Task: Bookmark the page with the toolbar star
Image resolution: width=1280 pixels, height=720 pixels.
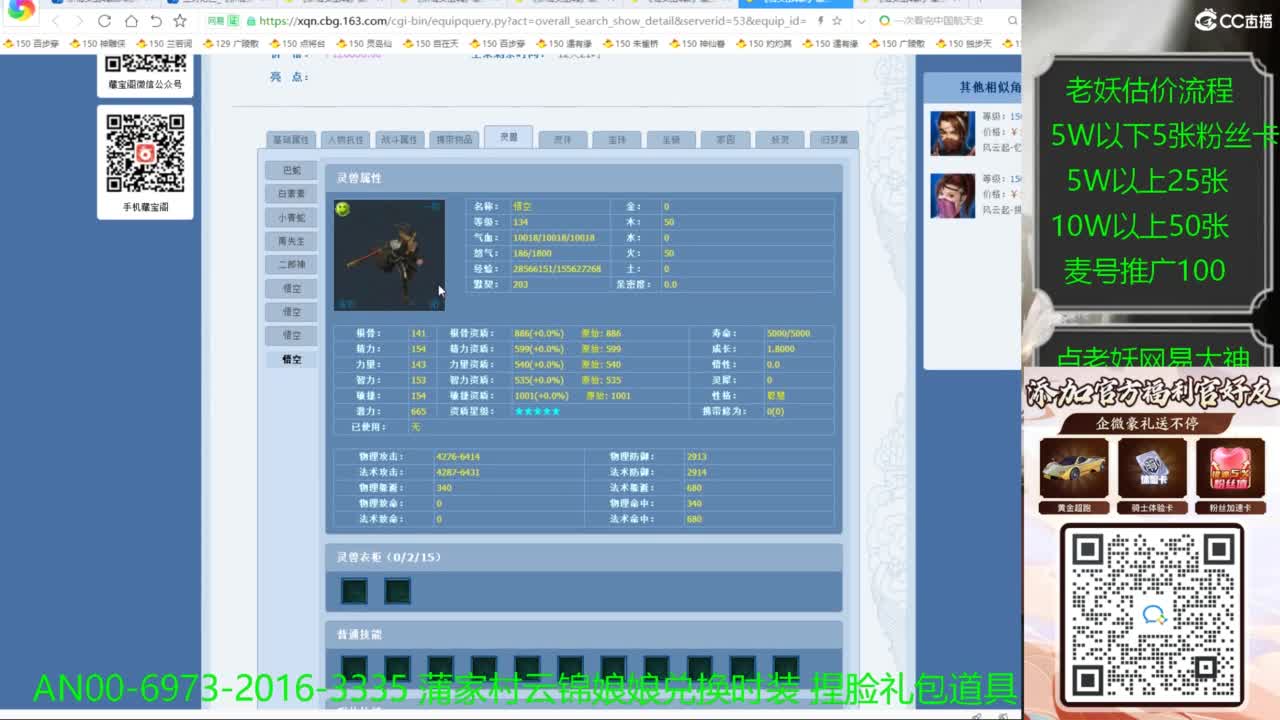Action: [180, 21]
